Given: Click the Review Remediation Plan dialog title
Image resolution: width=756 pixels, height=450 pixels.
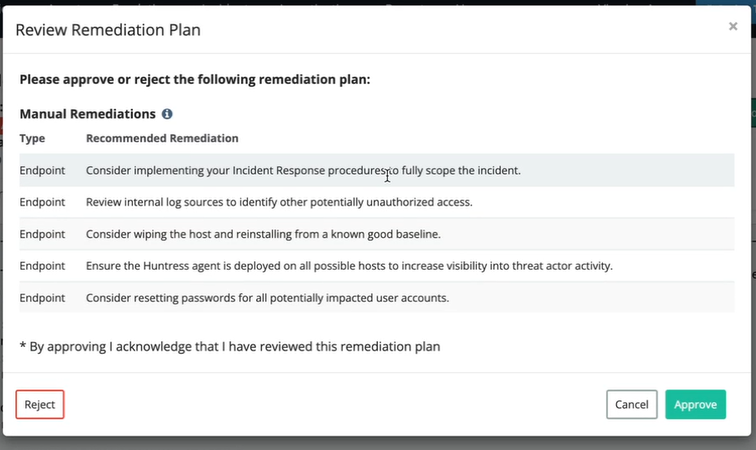Looking at the screenshot, I should 108,30.
